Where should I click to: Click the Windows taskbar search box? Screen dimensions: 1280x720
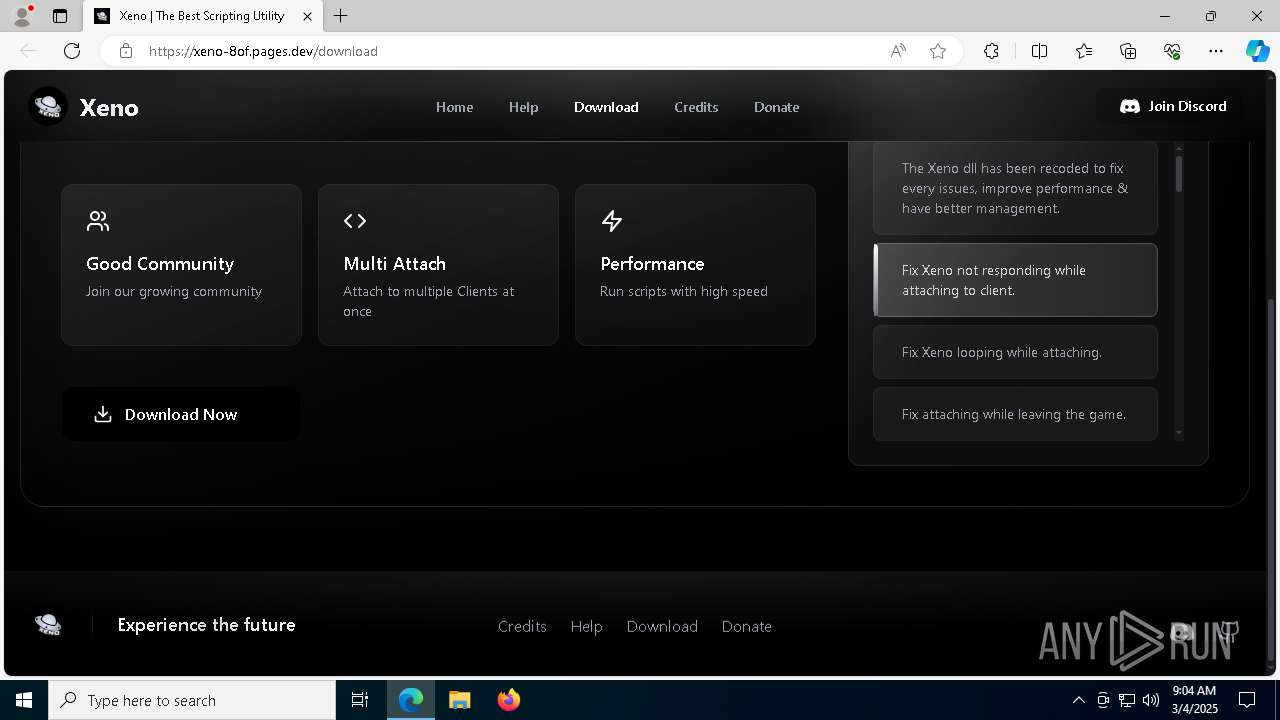coord(192,700)
